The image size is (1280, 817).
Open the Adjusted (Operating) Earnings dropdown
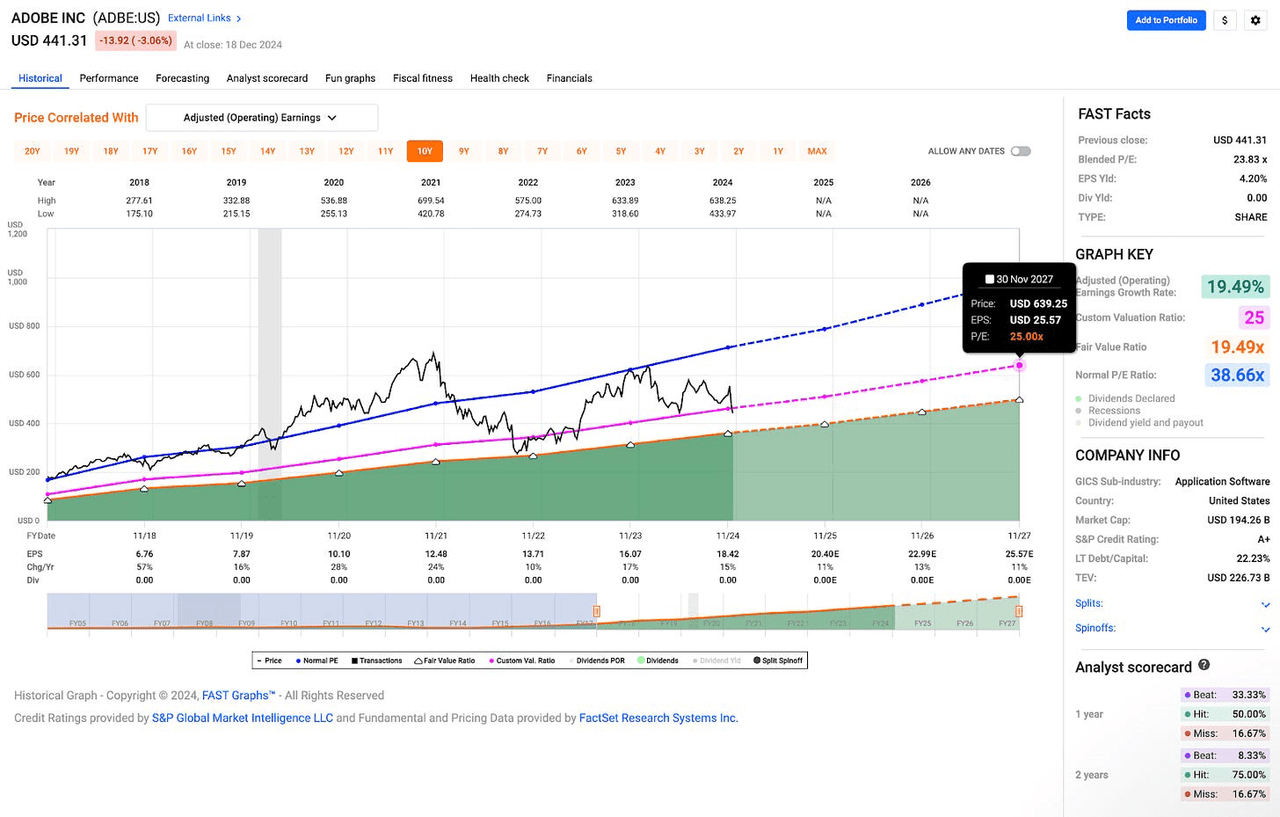[262, 117]
